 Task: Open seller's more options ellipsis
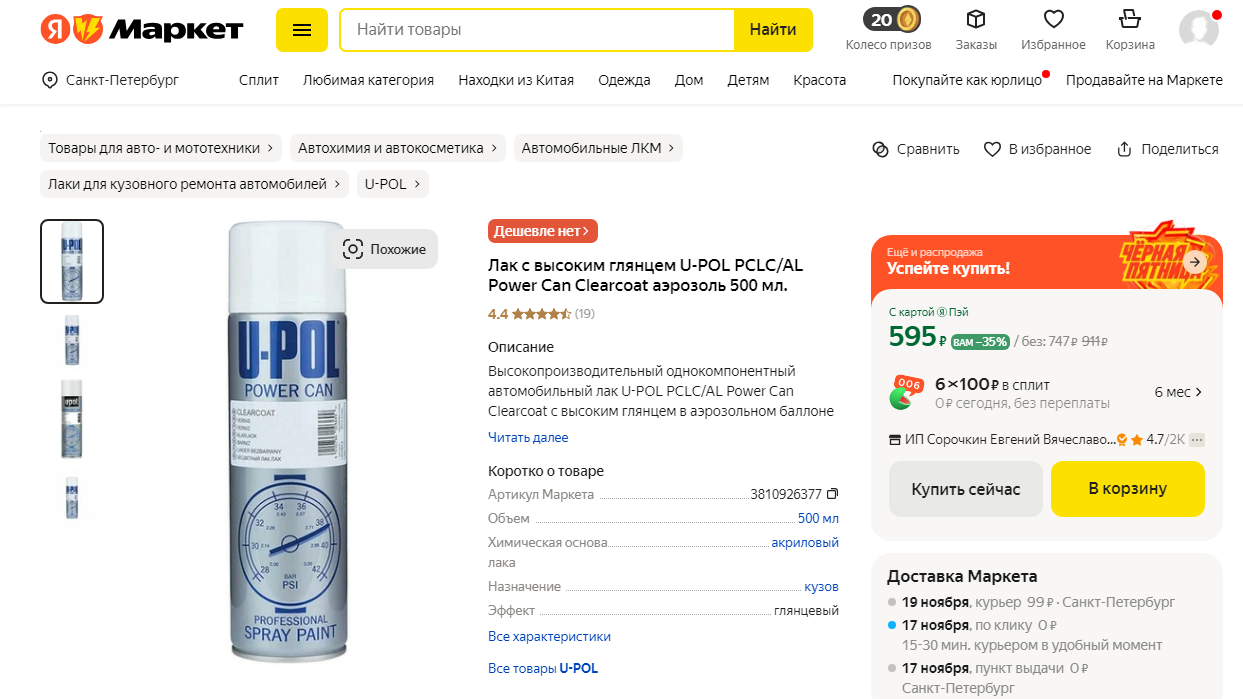1197,440
